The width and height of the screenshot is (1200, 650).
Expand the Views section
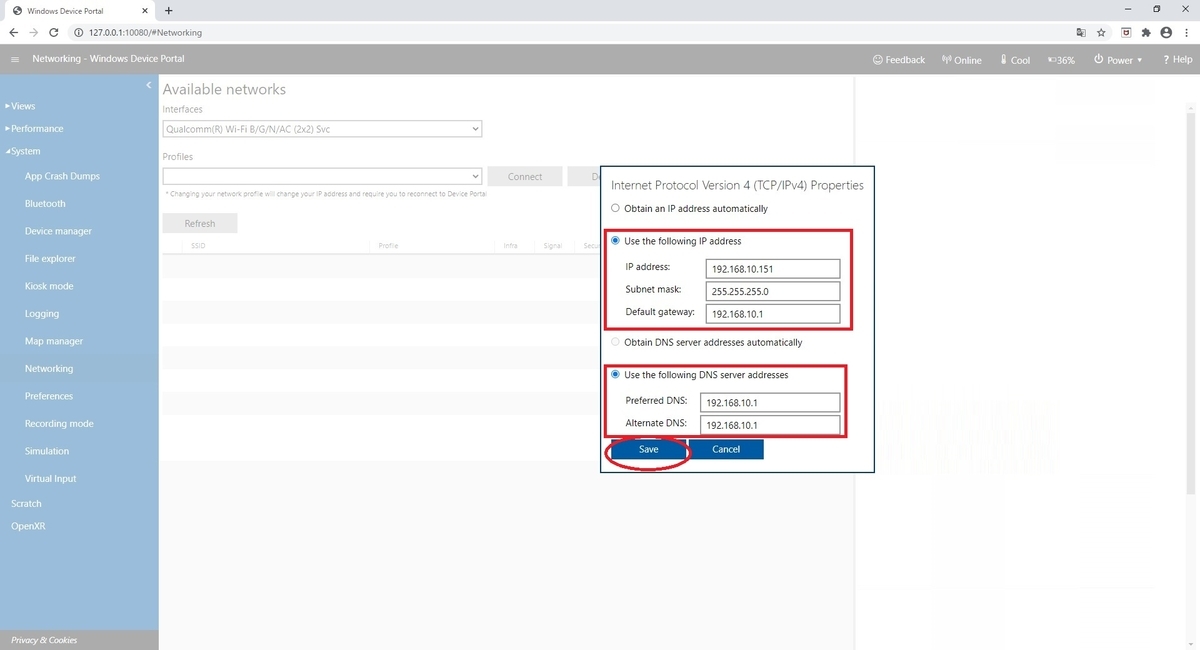tap(20, 106)
